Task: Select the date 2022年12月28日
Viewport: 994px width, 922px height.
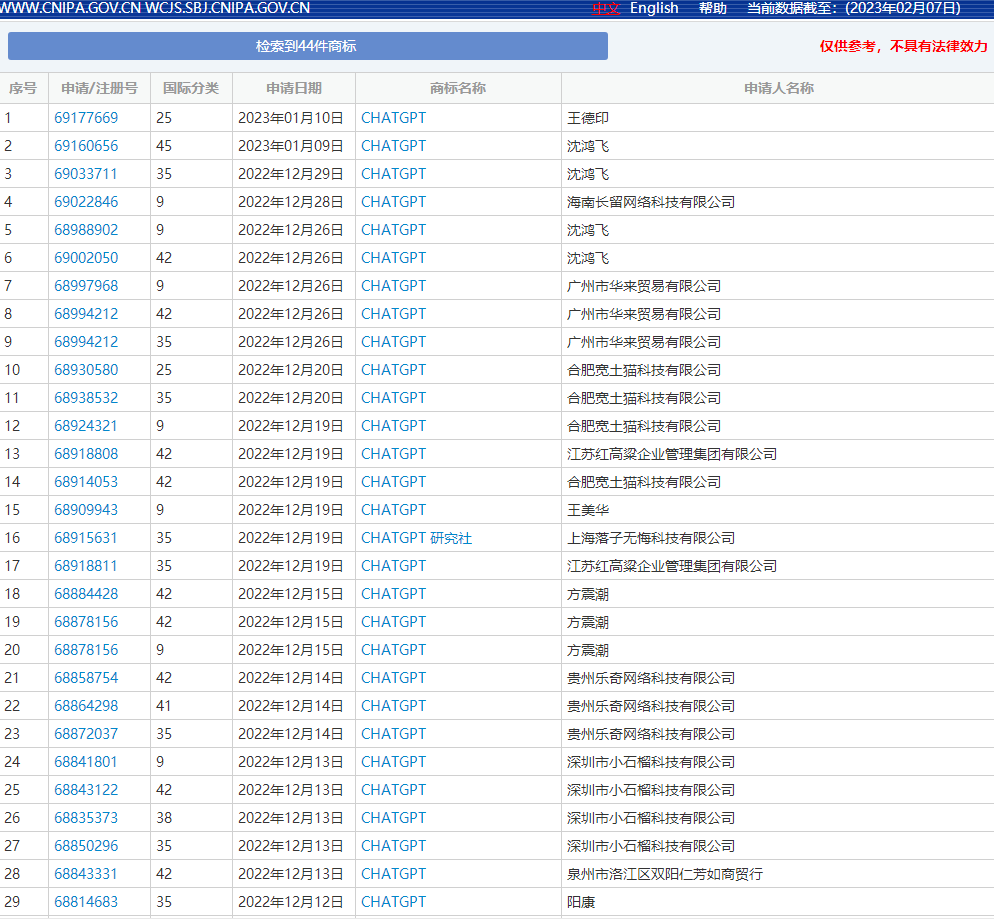Action: point(290,202)
